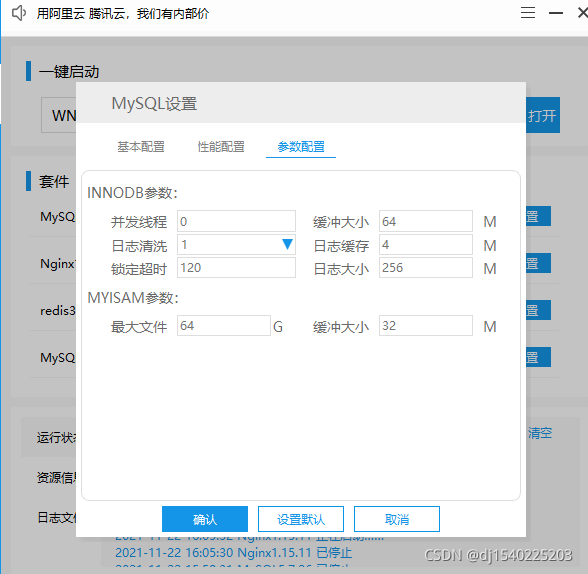The height and width of the screenshot is (574, 588).
Task: Click the INNODB 缓冲大小 field showing 64
Action: tap(426, 221)
